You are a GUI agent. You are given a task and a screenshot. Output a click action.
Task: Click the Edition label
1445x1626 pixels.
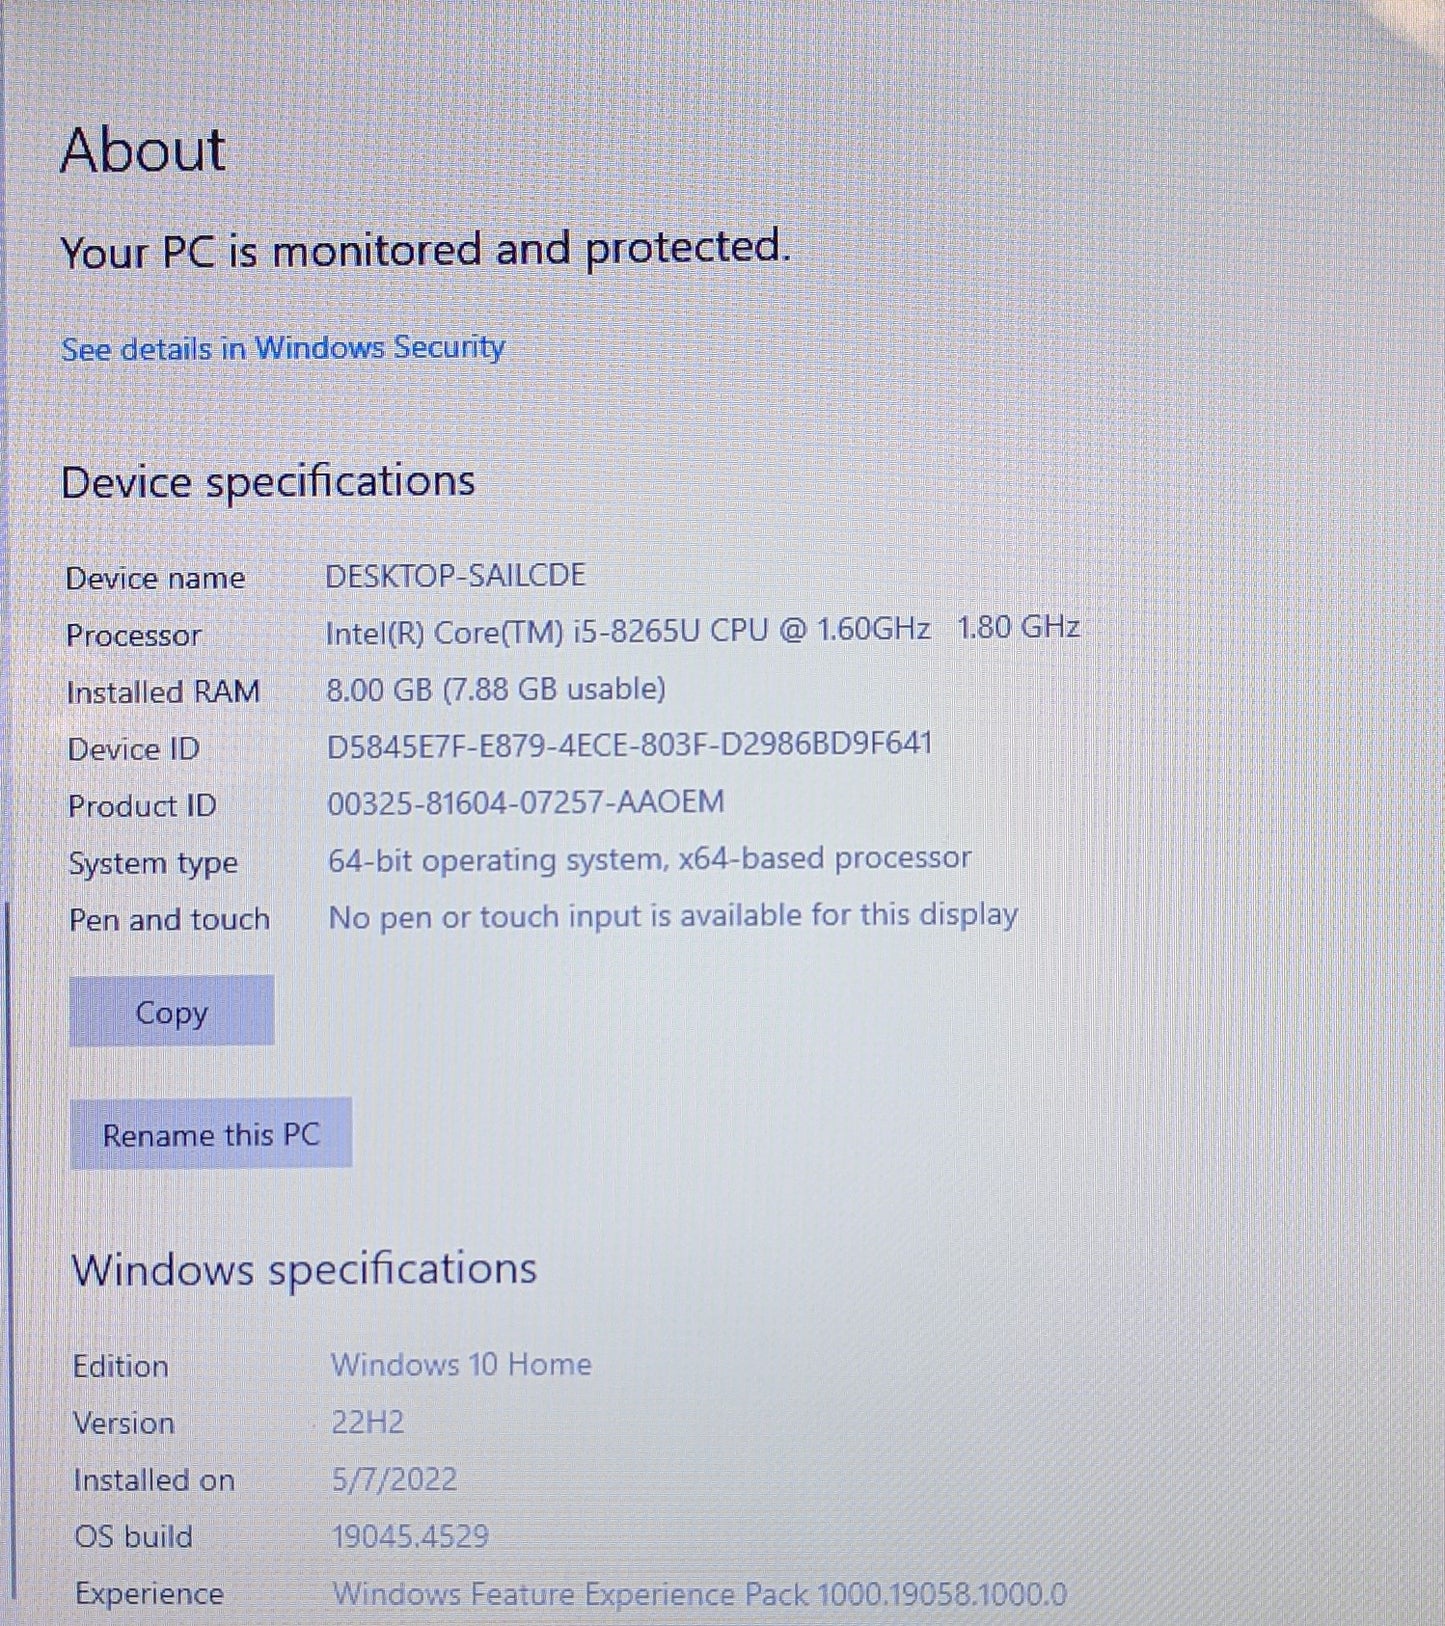click(120, 1366)
